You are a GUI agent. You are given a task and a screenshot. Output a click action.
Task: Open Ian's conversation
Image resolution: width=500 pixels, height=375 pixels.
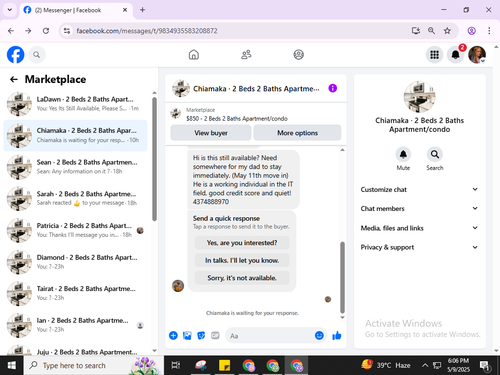(75, 325)
